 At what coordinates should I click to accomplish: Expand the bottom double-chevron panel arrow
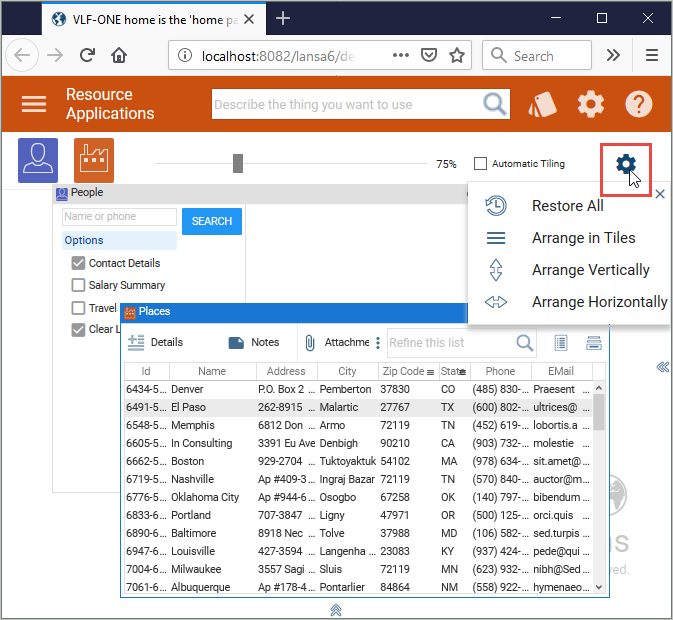[336, 609]
